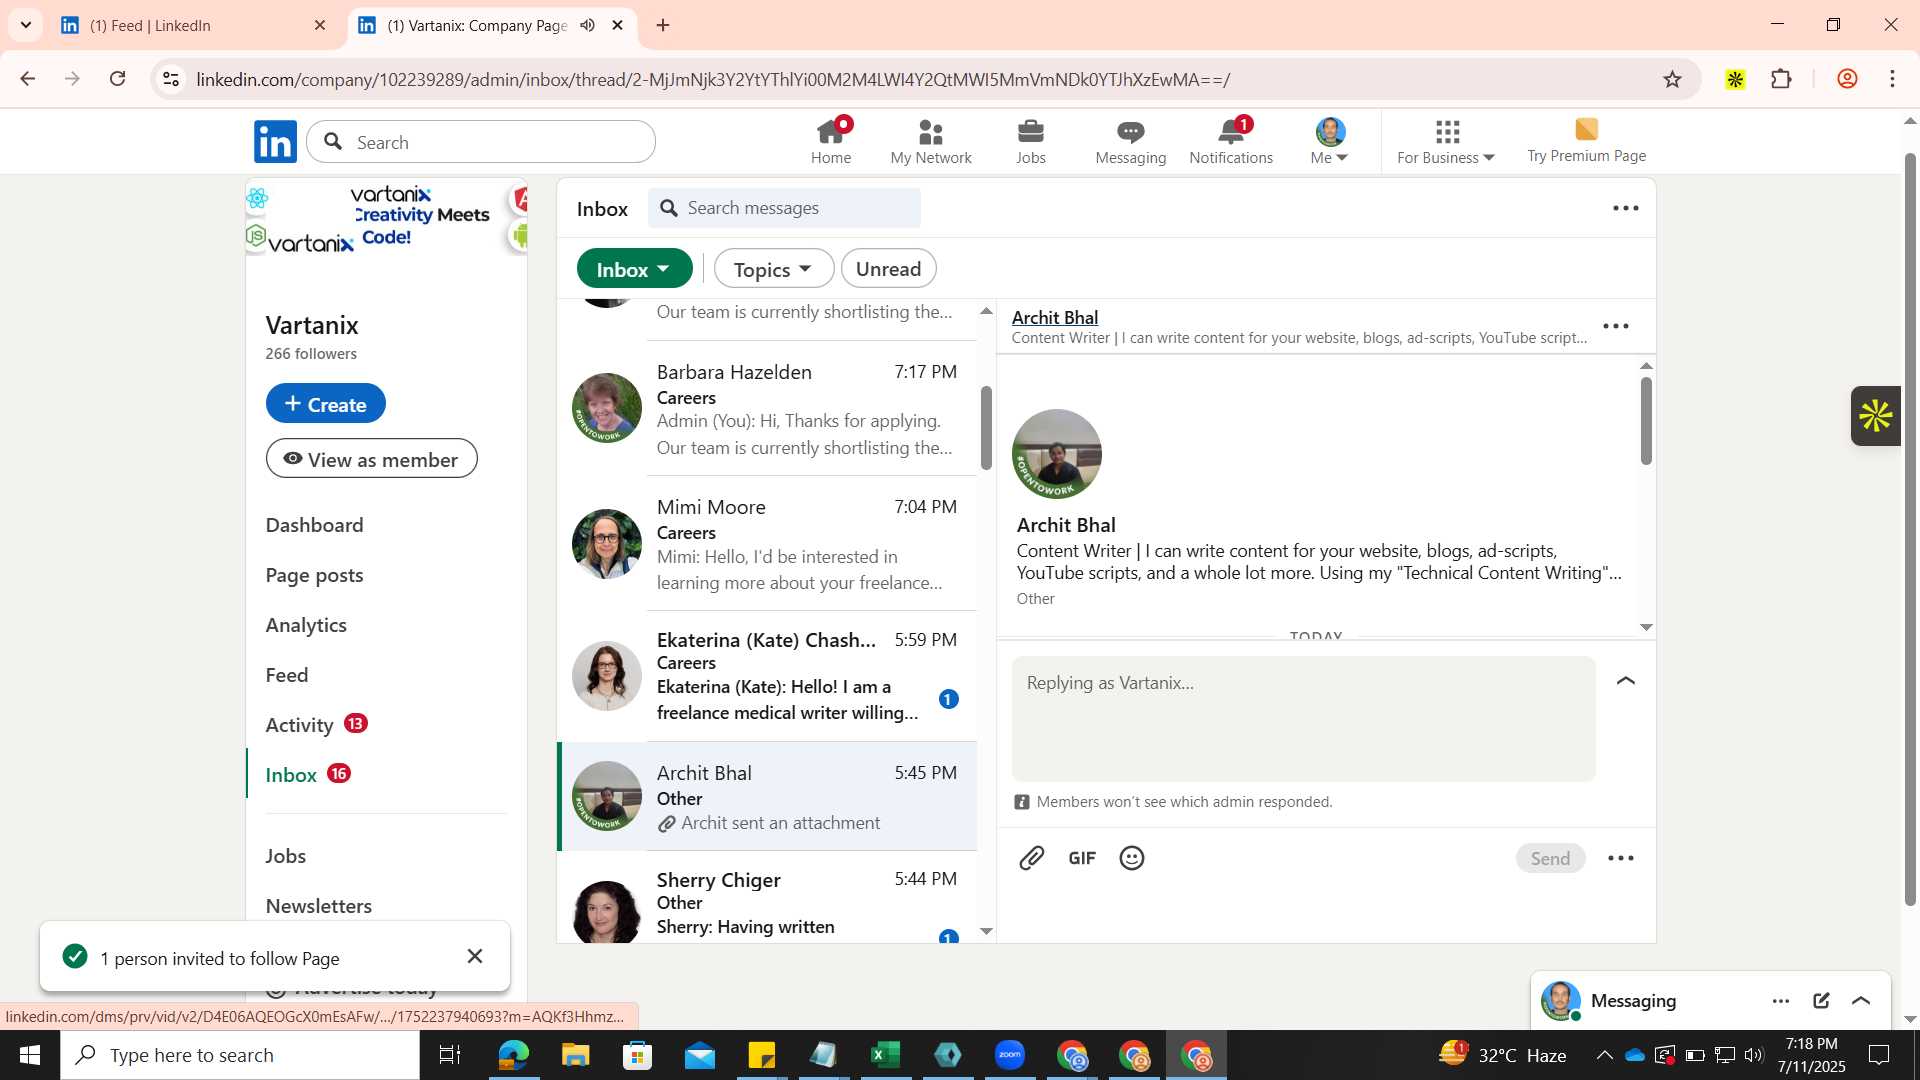Click the message thread scrollbar thumb

[x=1646, y=421]
